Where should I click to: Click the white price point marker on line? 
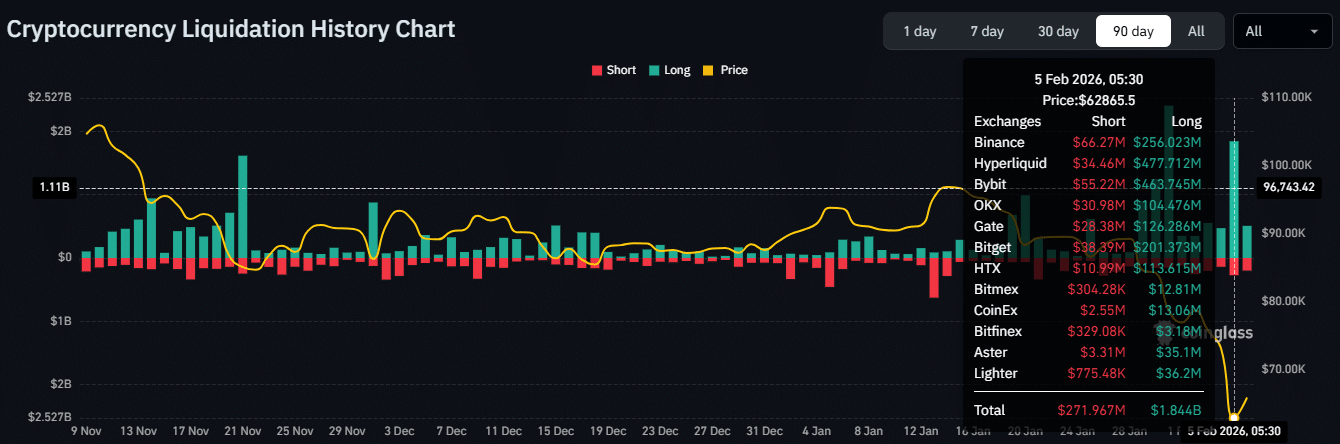(1234, 415)
